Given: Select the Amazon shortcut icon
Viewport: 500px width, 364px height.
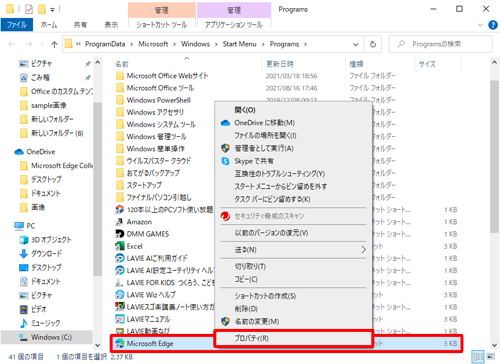Looking at the screenshot, I should (119, 222).
